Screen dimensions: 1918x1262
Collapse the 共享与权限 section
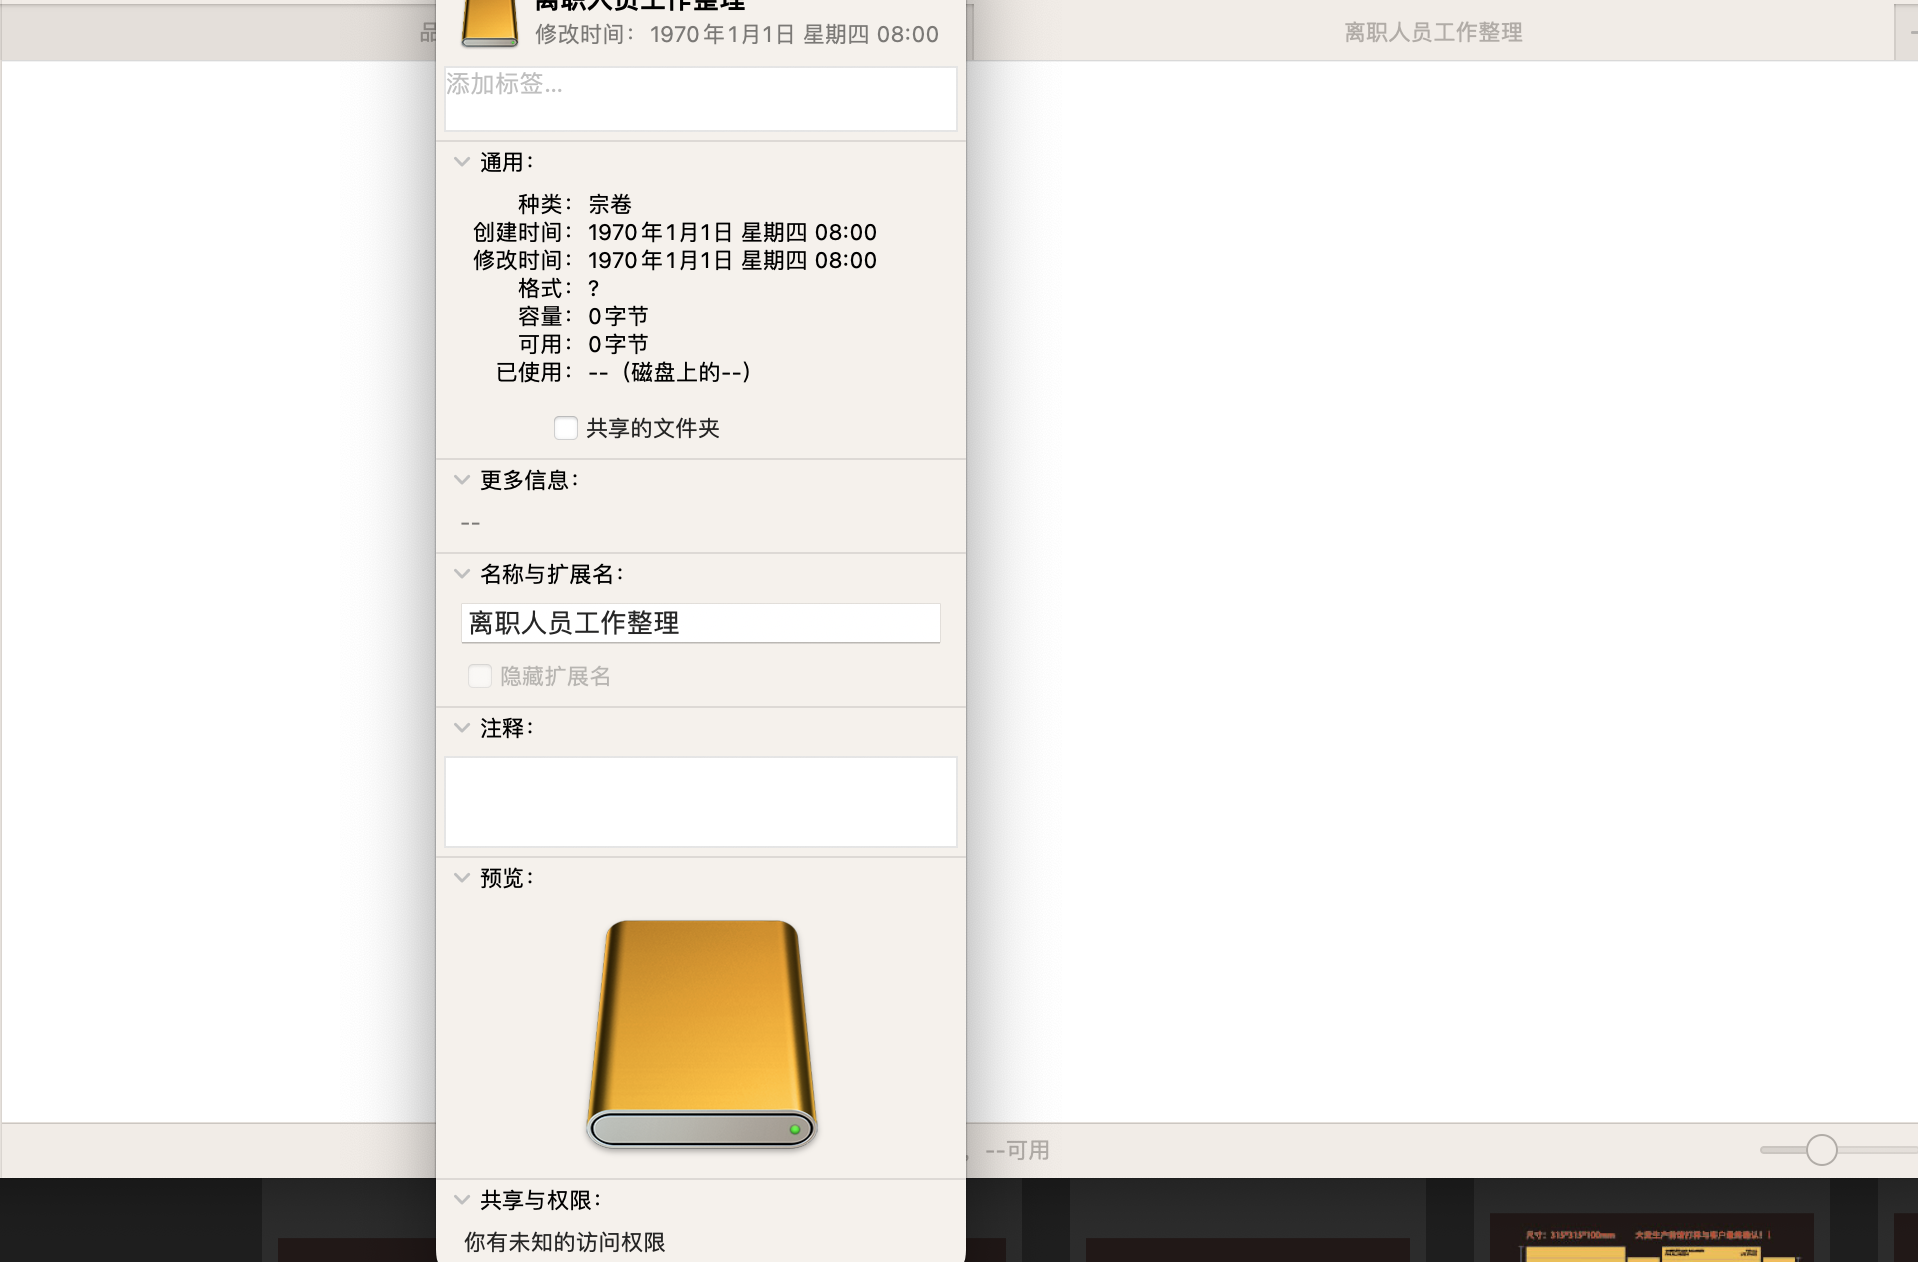coord(462,1200)
